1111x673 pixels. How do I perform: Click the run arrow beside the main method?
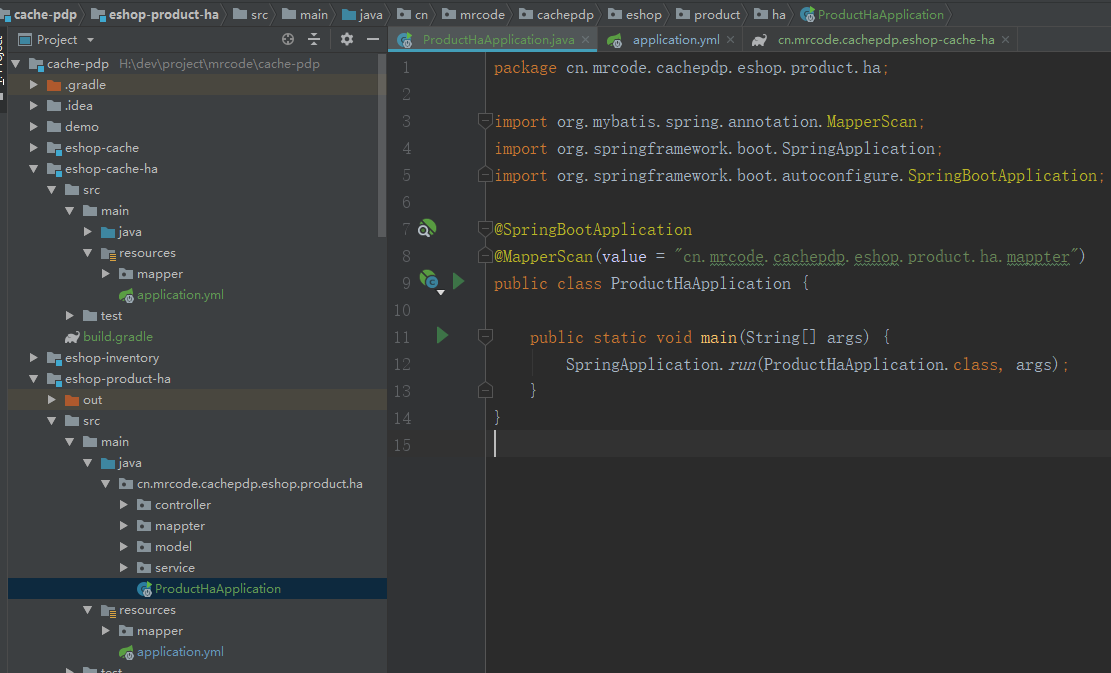click(x=442, y=336)
